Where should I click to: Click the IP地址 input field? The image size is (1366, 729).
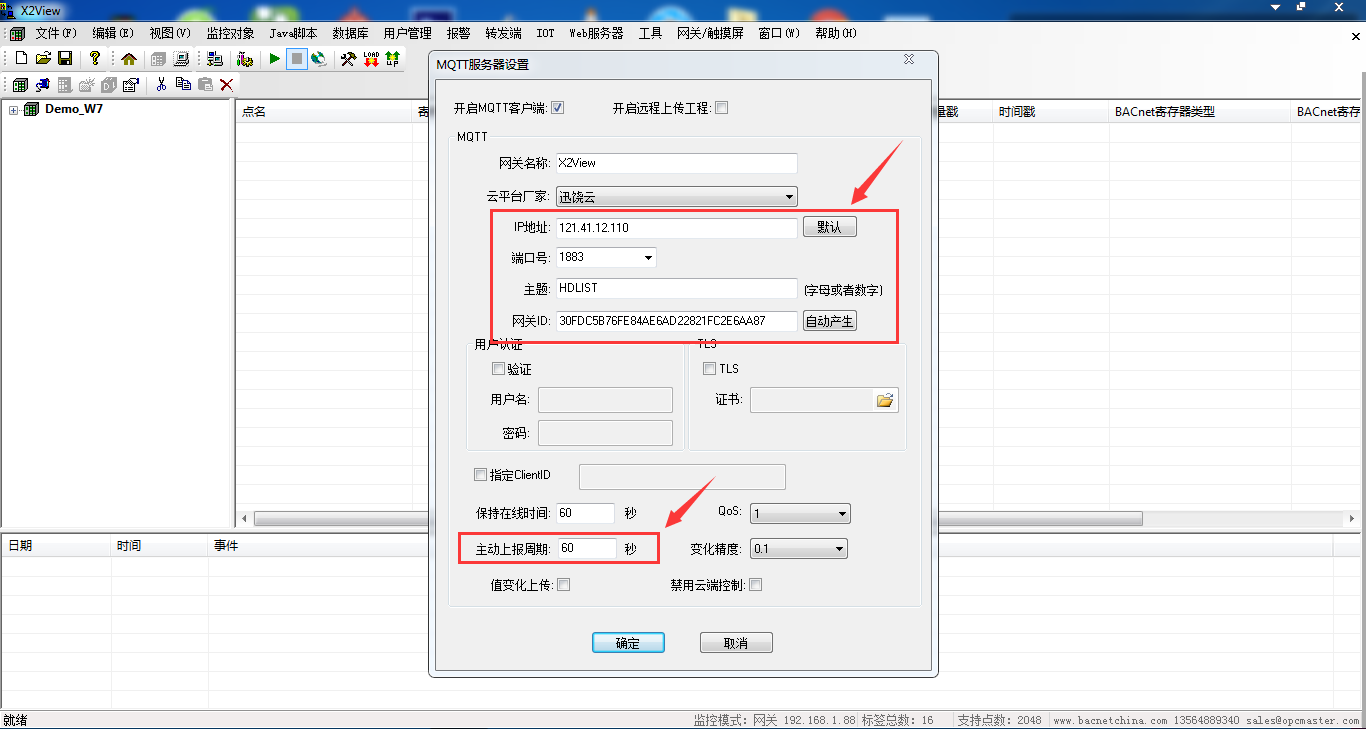click(676, 228)
